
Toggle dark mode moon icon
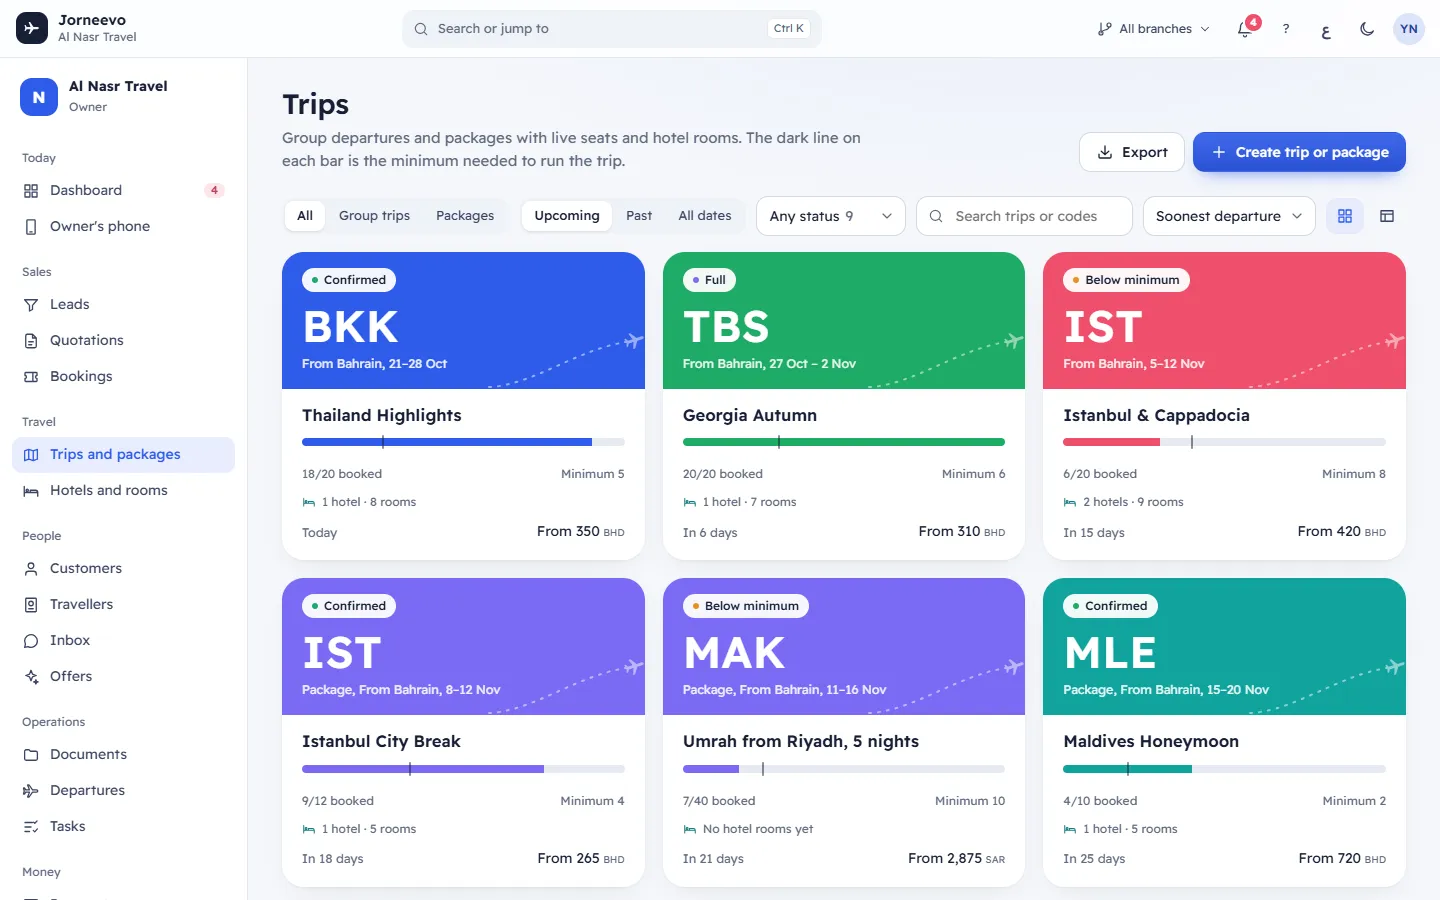[1367, 29]
